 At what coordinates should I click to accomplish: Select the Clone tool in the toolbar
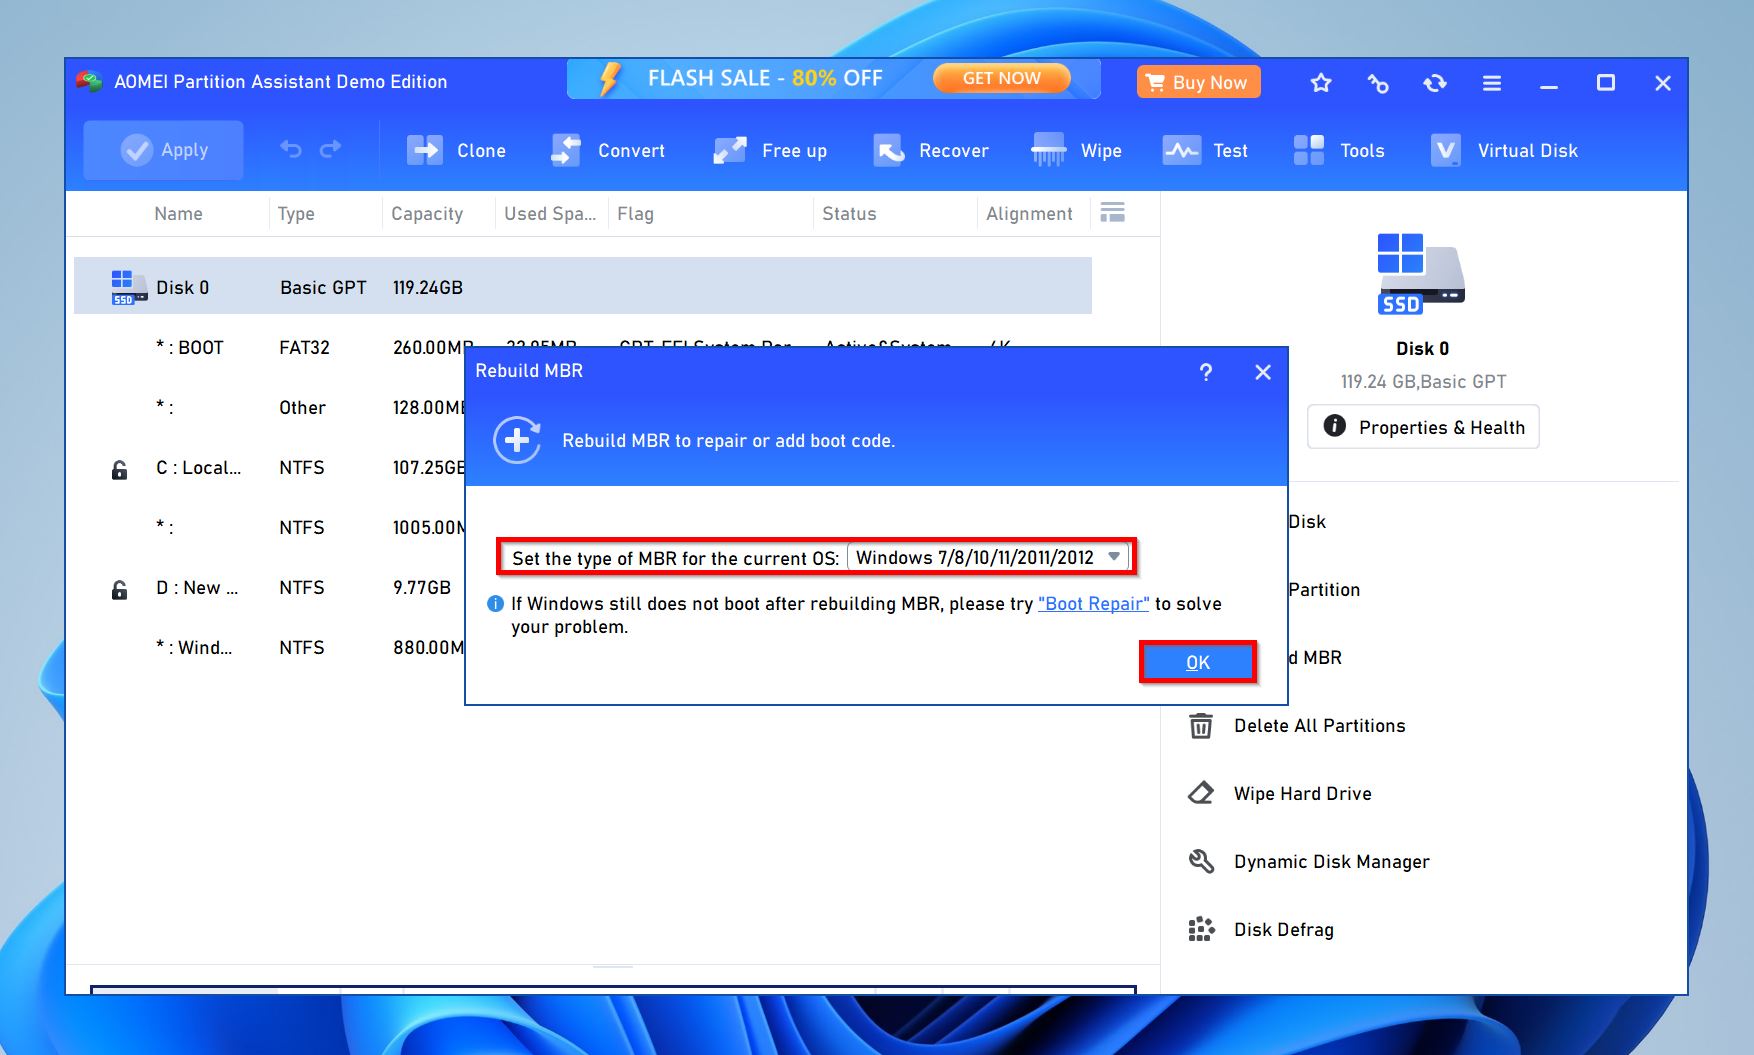click(x=457, y=150)
